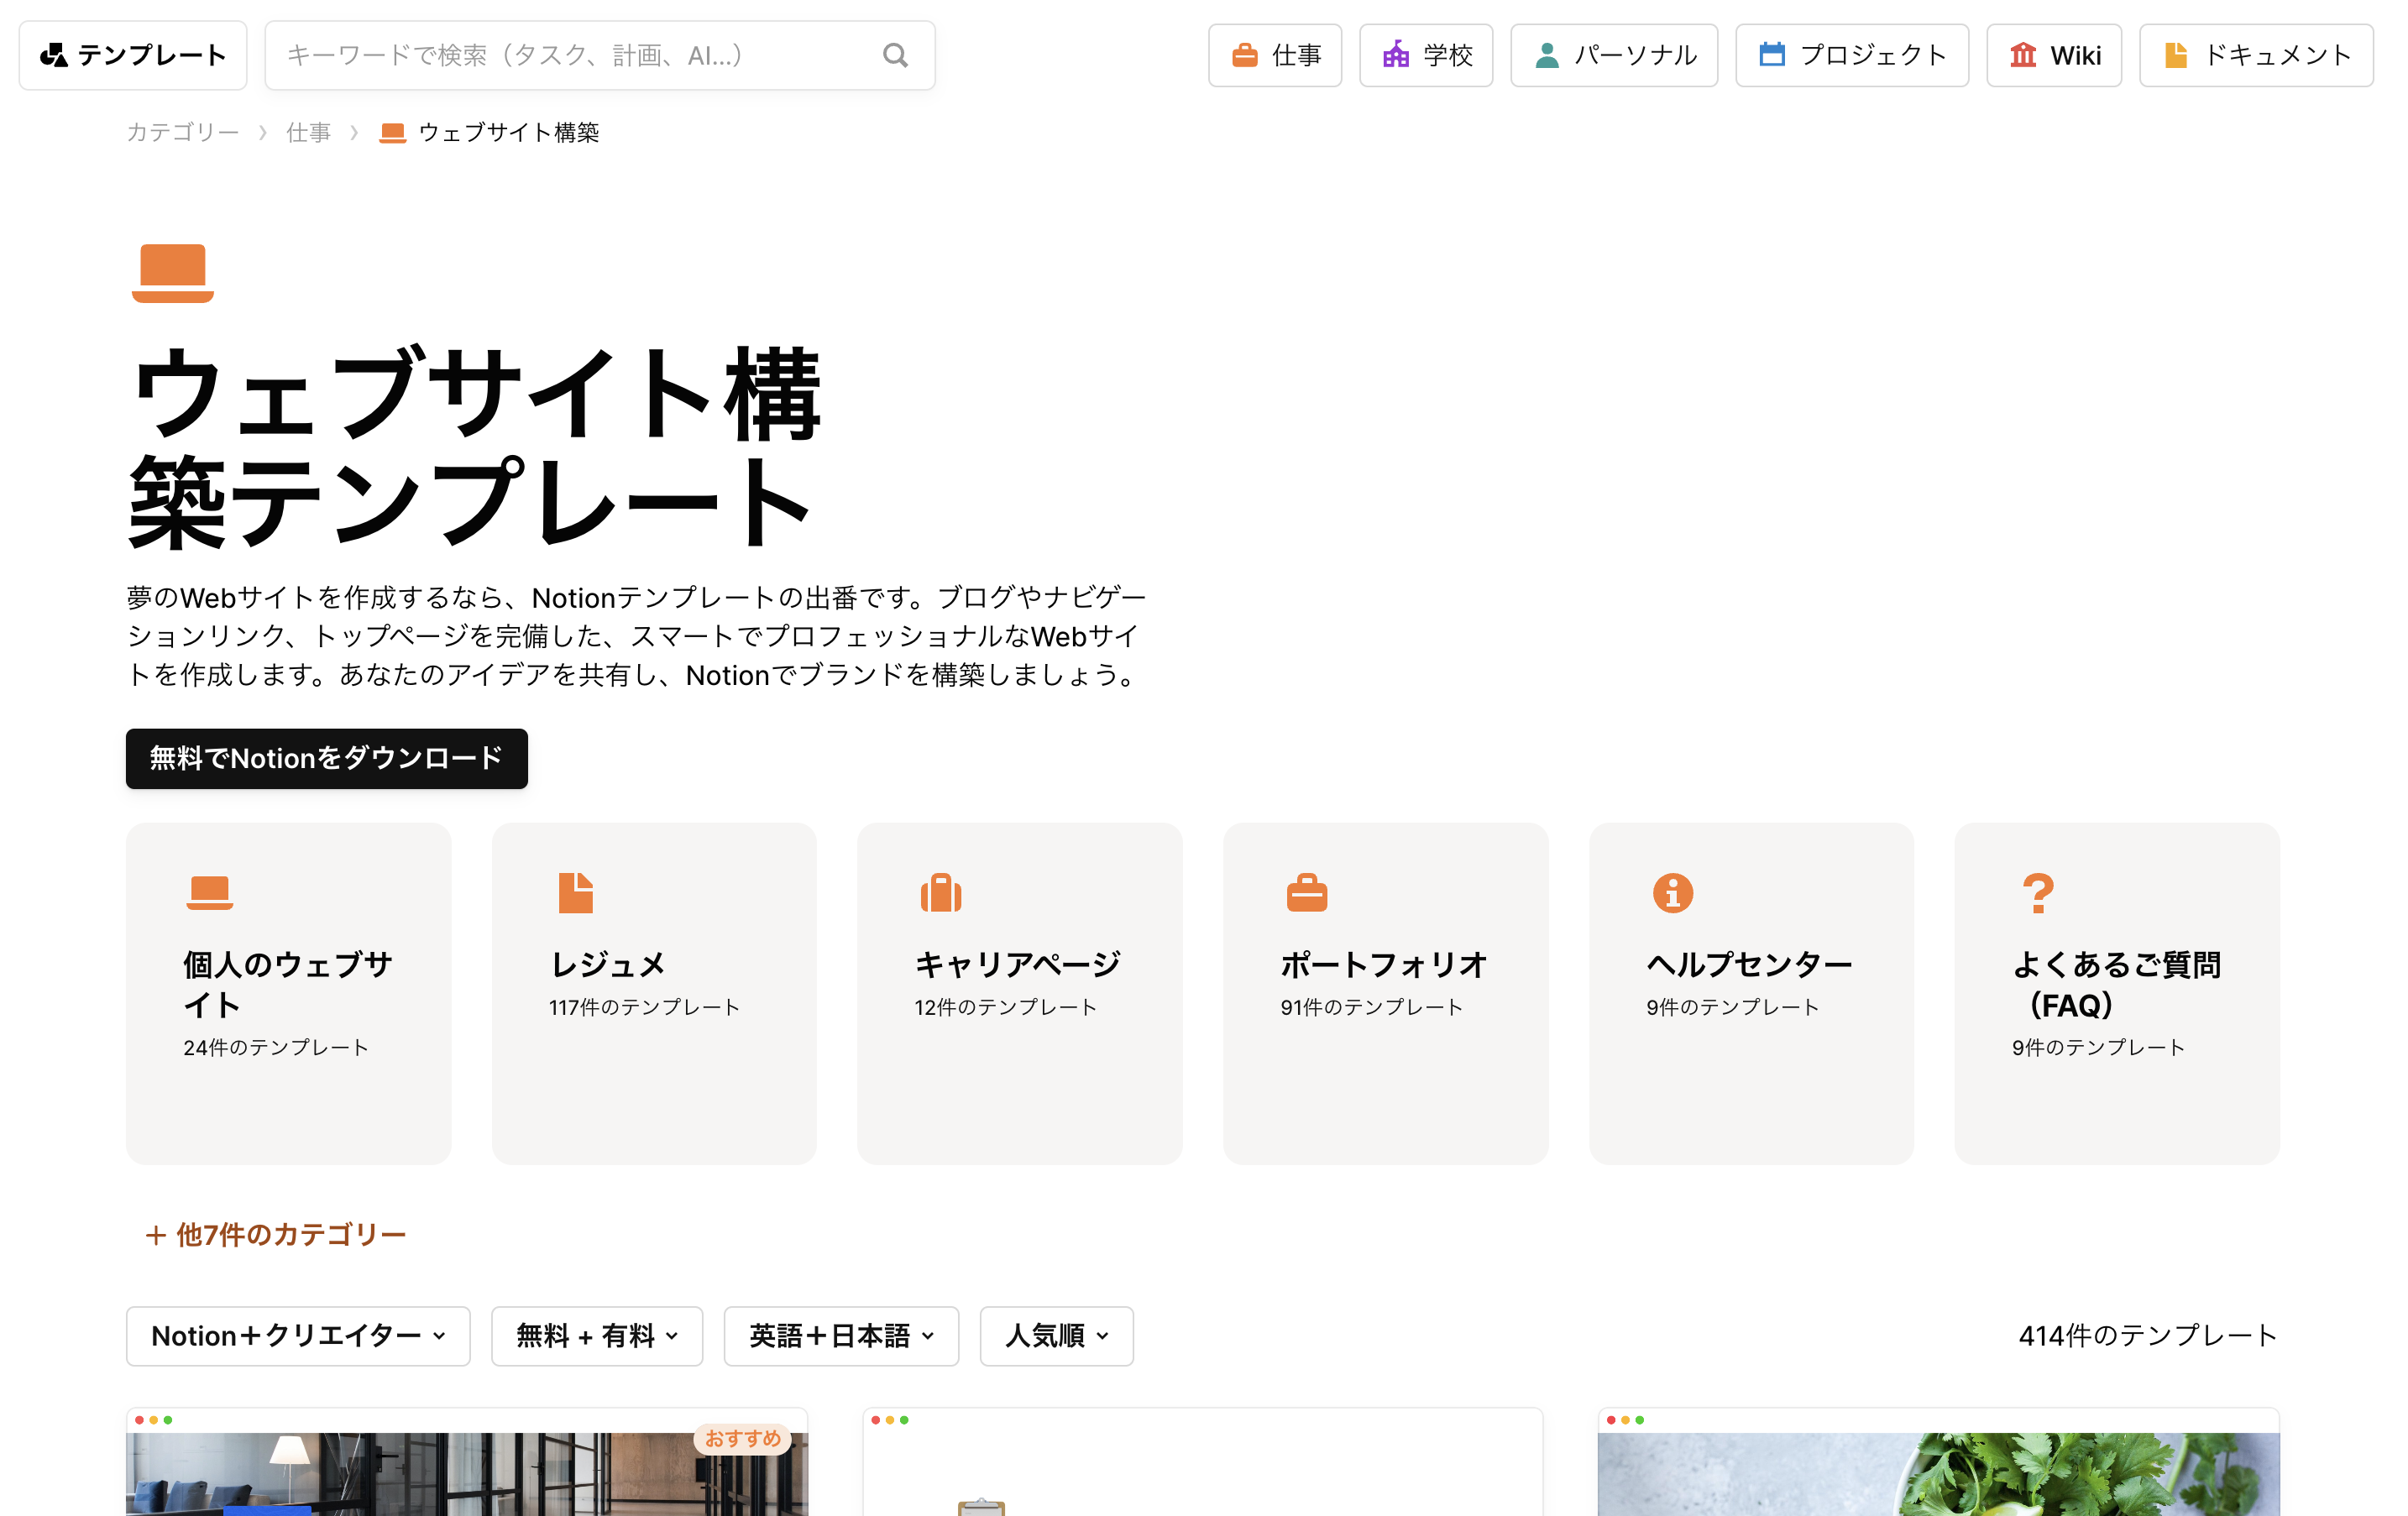
Task: Click the question mark icon on FAQ card
Action: (2038, 892)
